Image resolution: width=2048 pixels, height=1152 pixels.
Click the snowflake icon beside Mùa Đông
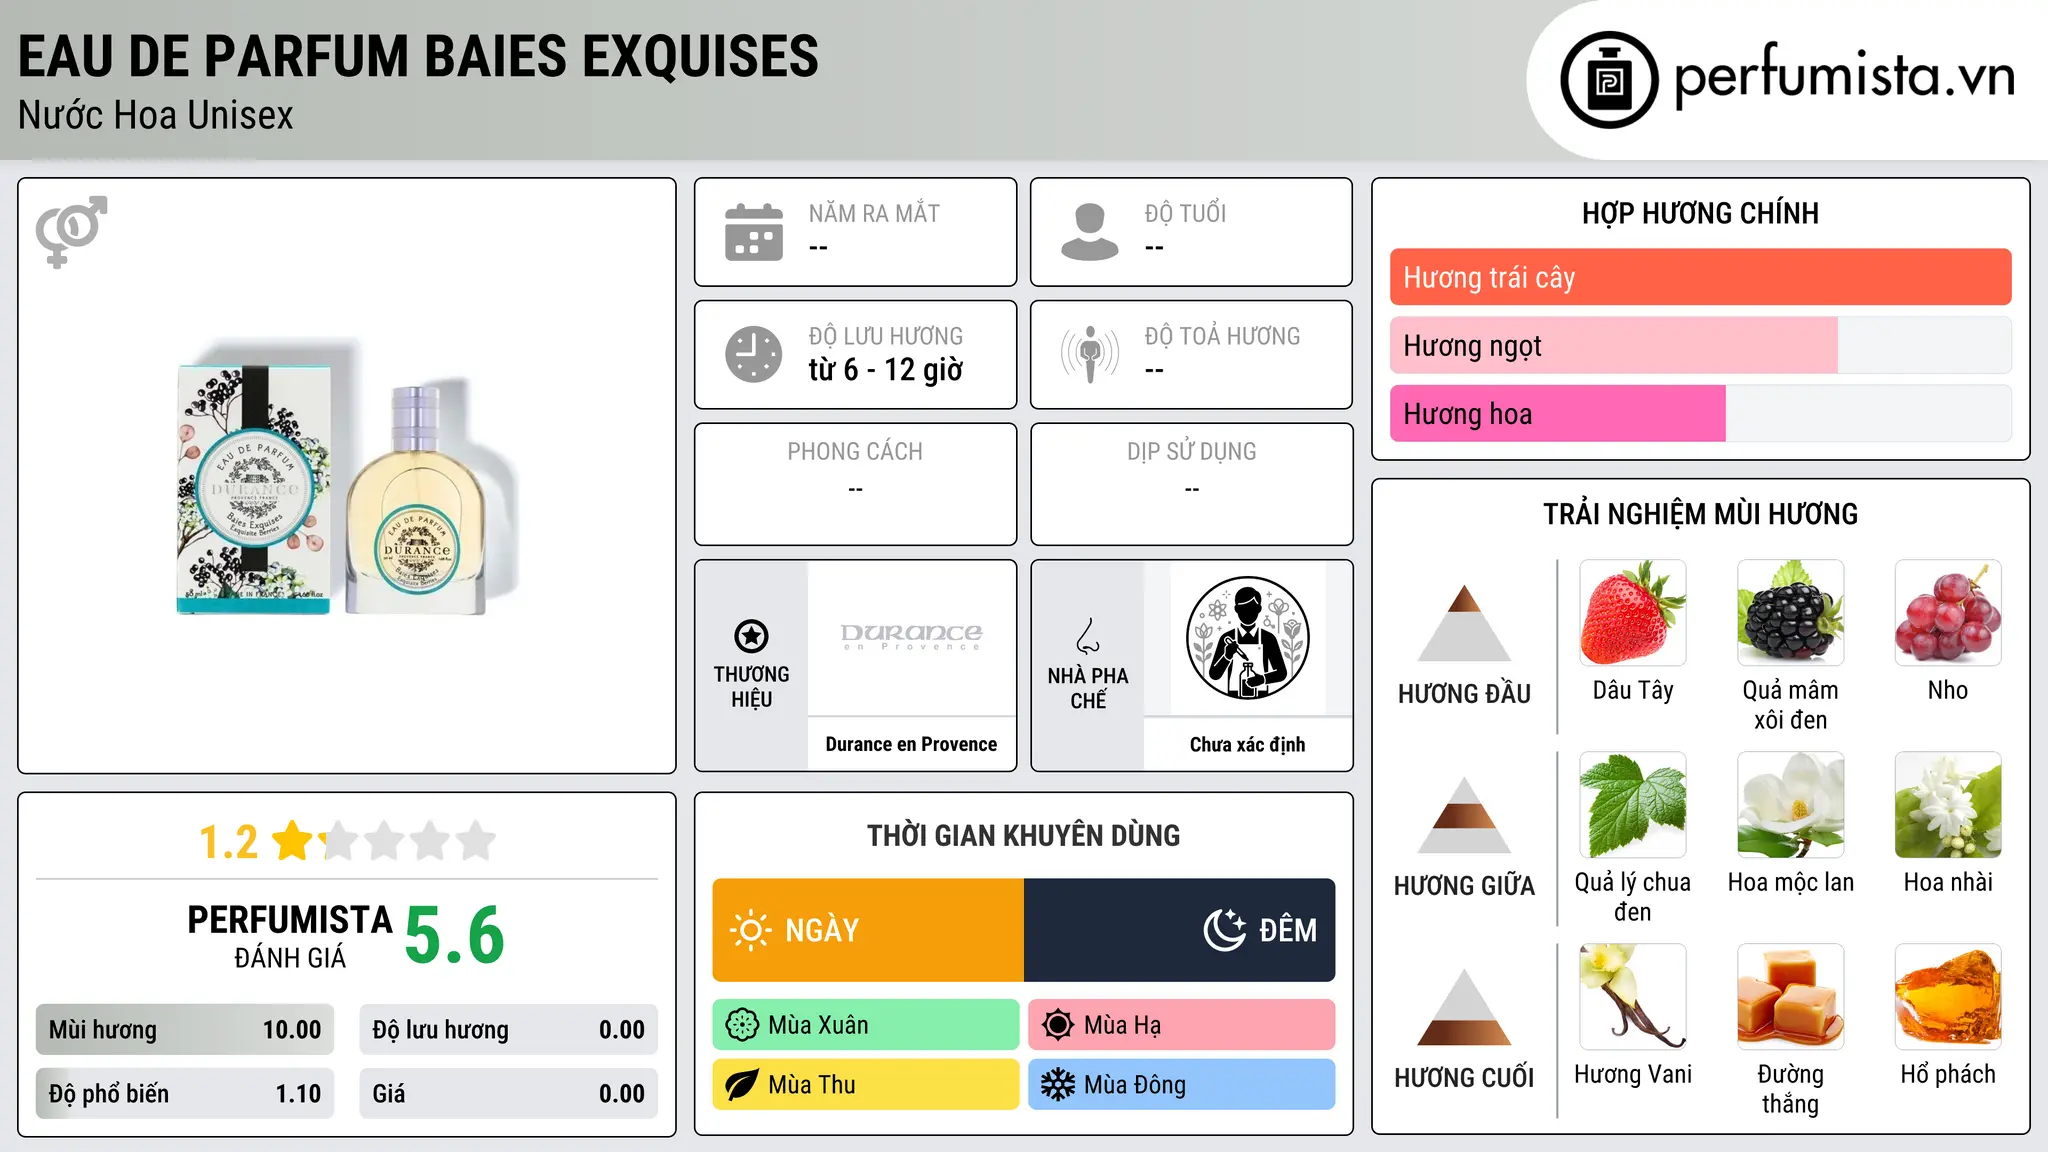click(1058, 1085)
